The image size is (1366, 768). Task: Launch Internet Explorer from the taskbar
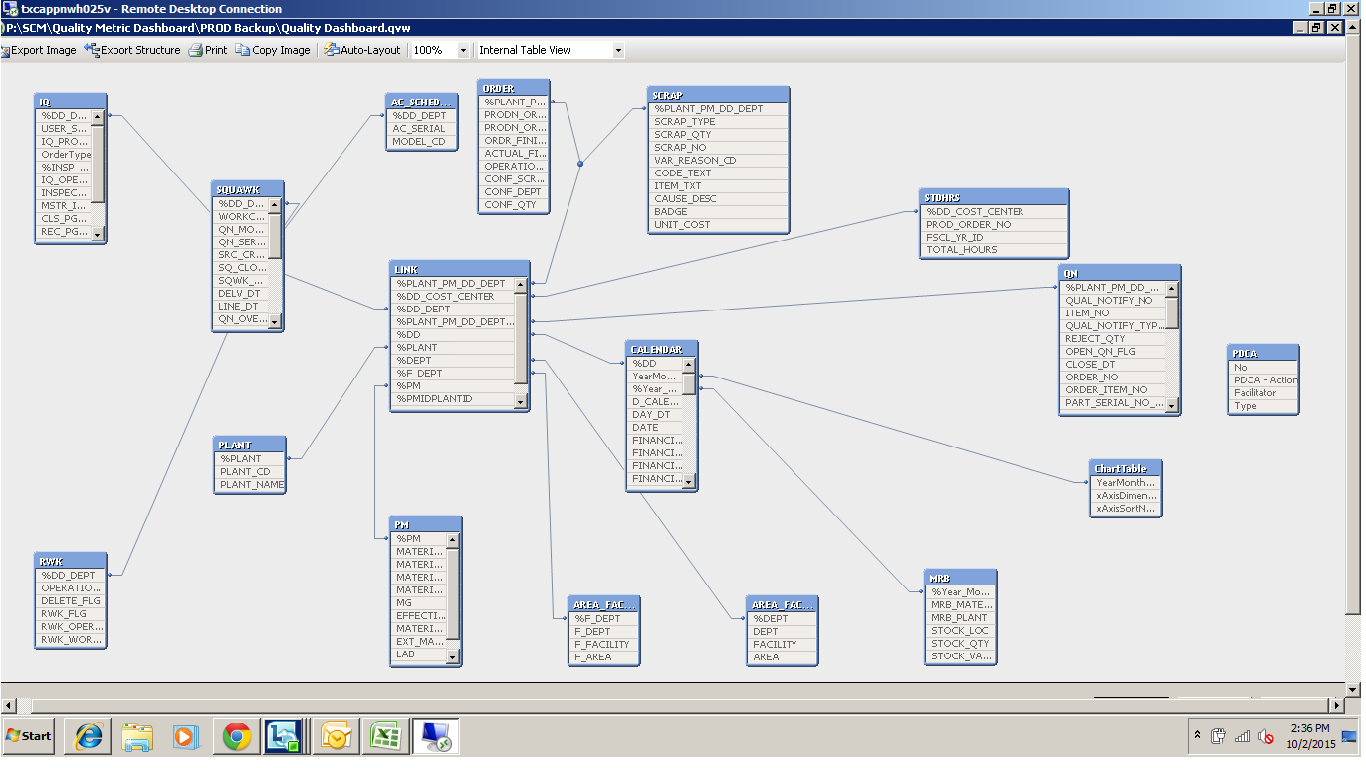tap(88, 737)
